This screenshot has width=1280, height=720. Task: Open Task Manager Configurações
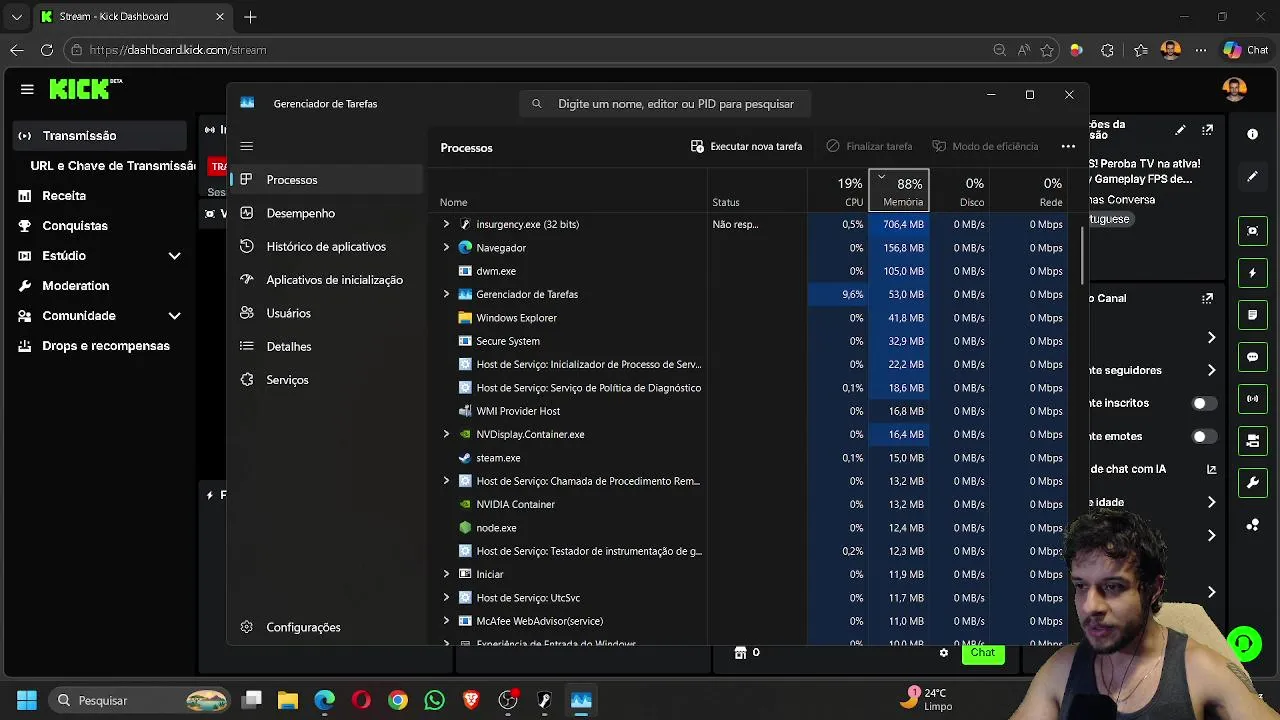(328, 627)
